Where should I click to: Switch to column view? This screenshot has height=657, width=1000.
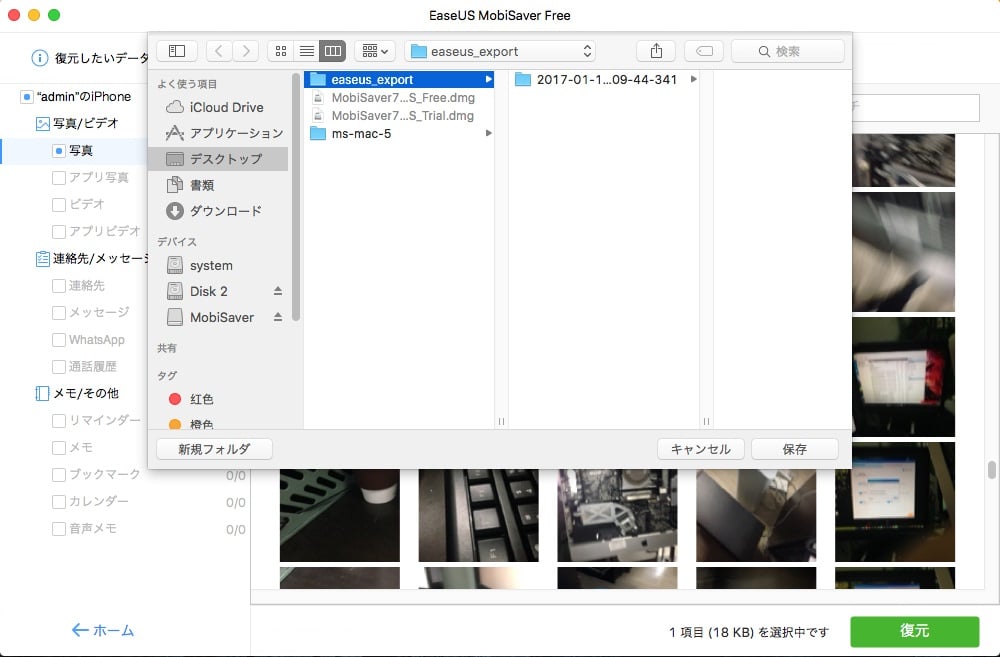pyautogui.click(x=333, y=51)
